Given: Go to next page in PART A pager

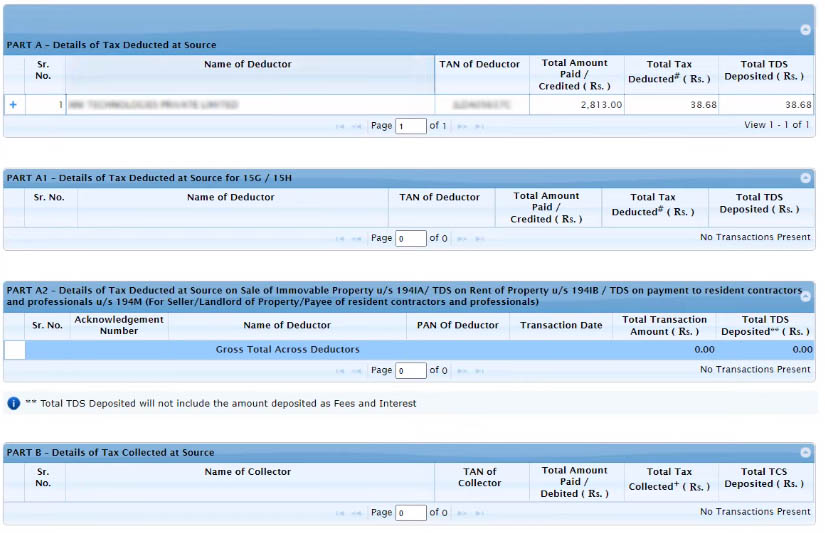Looking at the screenshot, I should (462, 126).
